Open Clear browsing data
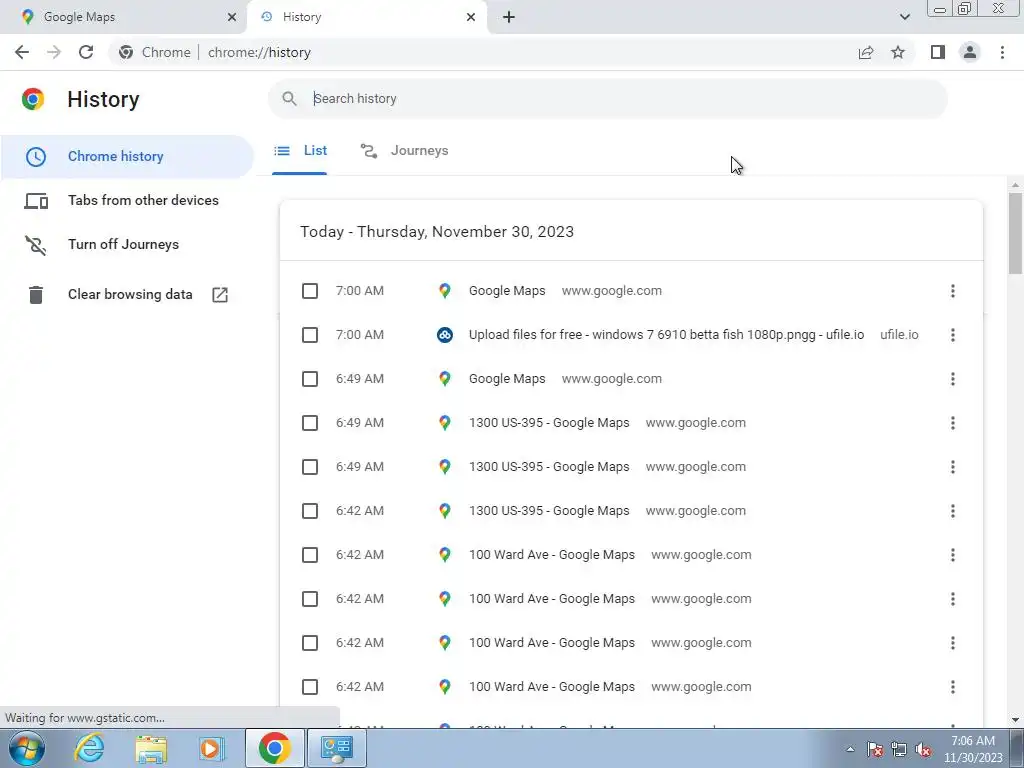 pyautogui.click(x=130, y=295)
